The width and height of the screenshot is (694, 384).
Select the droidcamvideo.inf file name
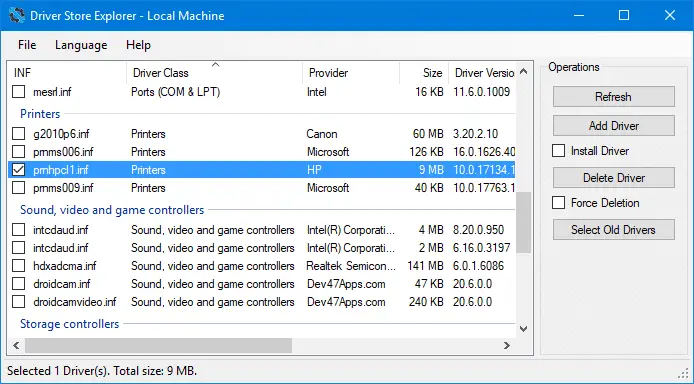75,302
